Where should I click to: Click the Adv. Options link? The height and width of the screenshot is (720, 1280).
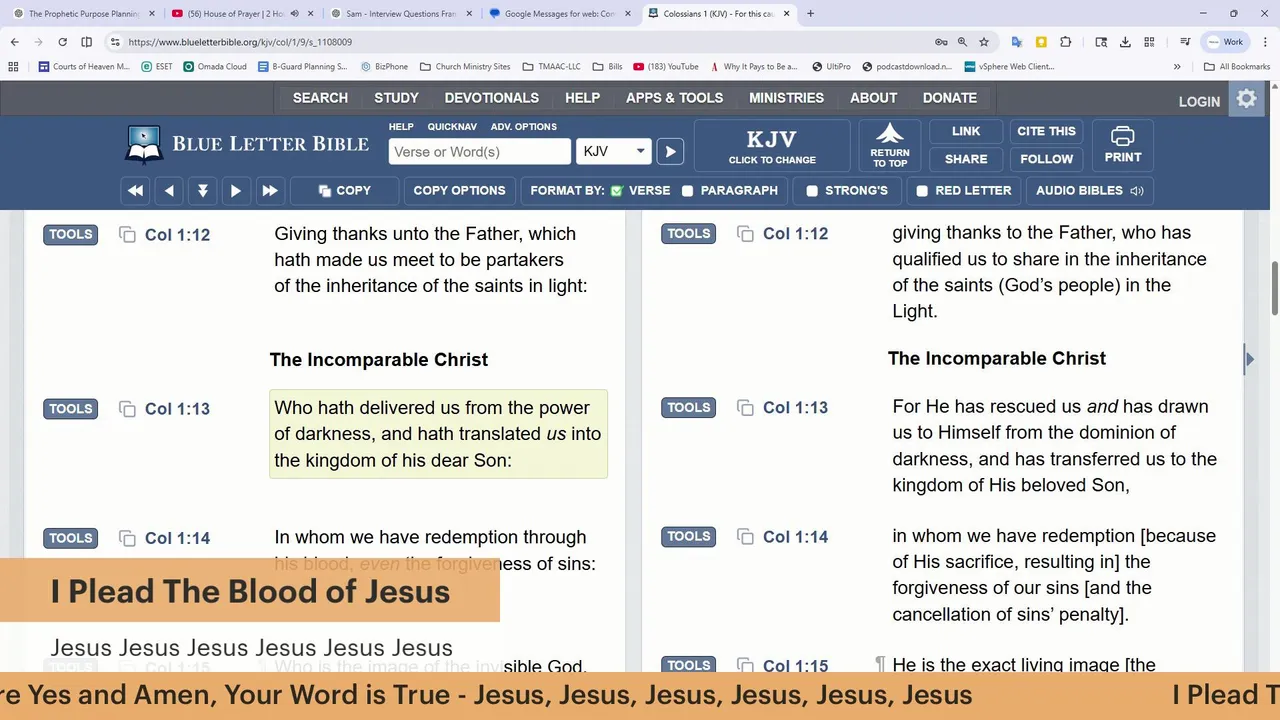tap(524, 127)
